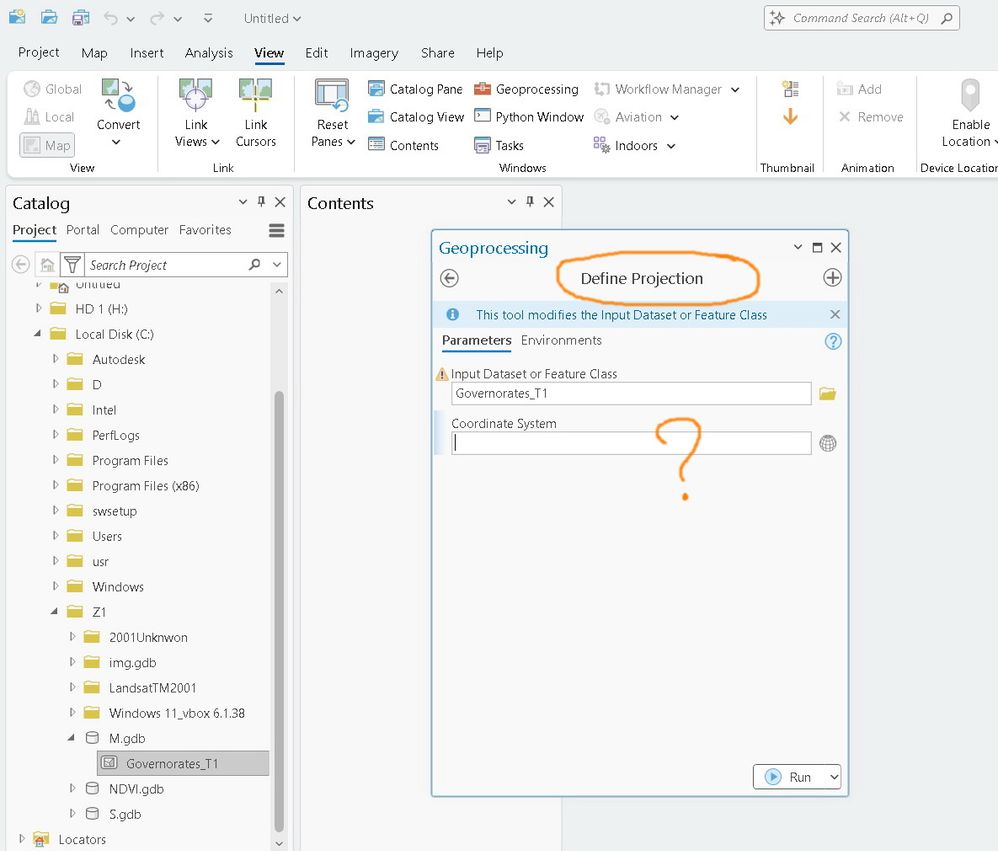Image resolution: width=998 pixels, height=851 pixels.
Task: Collapse the Z1 folder
Action: pyautogui.click(x=55, y=611)
